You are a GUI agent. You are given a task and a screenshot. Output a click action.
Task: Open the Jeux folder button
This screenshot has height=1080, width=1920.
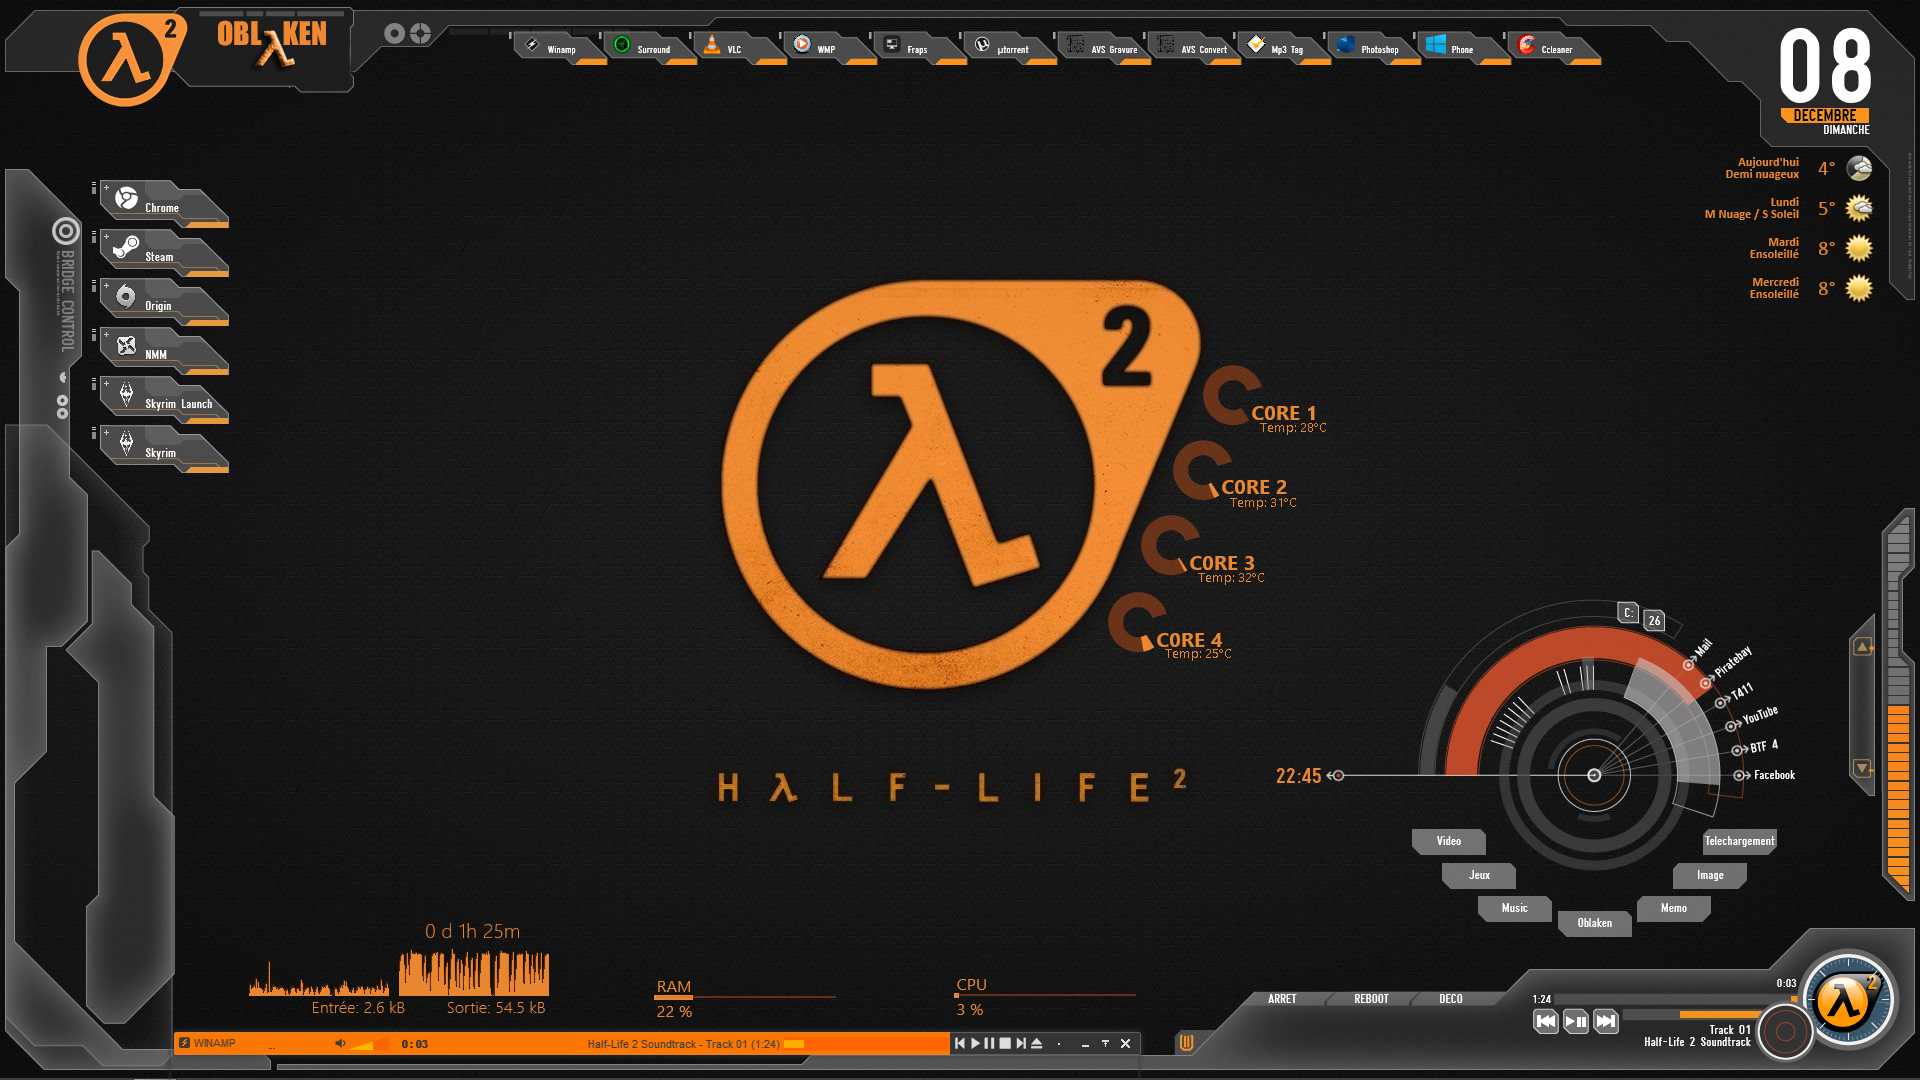pyautogui.click(x=1479, y=875)
